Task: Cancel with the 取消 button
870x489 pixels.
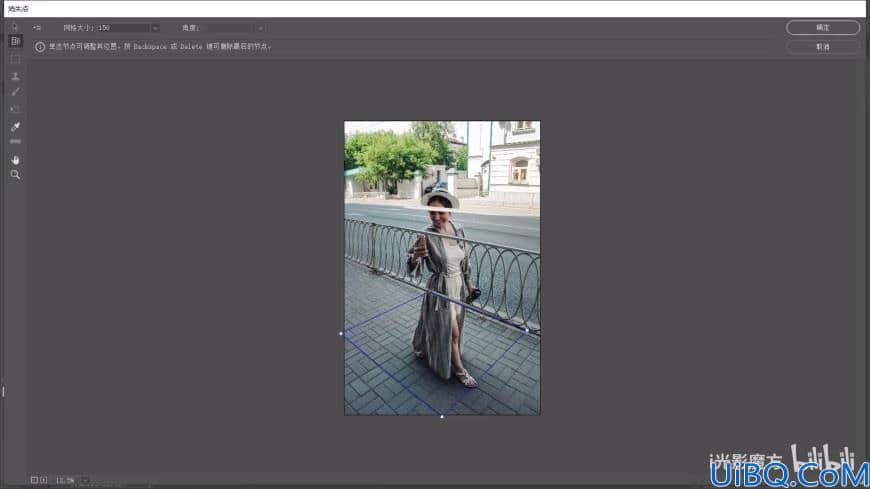Action: coord(823,47)
